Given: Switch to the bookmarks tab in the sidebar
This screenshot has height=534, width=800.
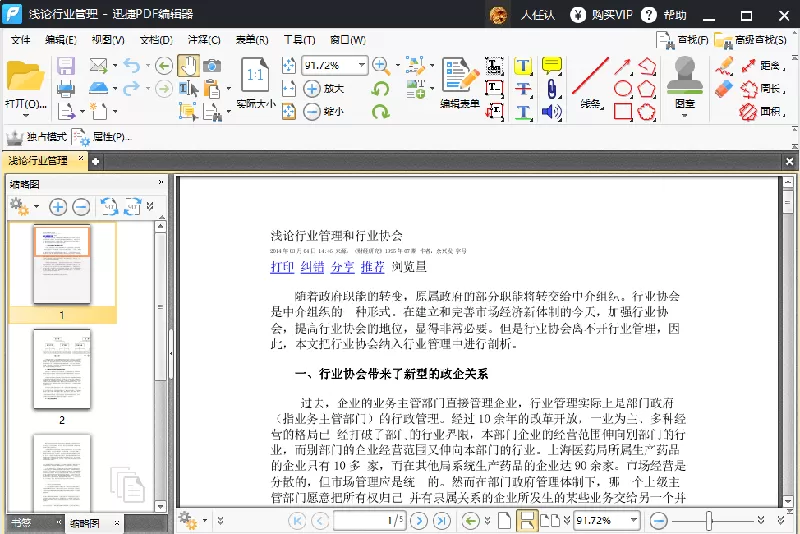Looking at the screenshot, I should [x=21, y=523].
